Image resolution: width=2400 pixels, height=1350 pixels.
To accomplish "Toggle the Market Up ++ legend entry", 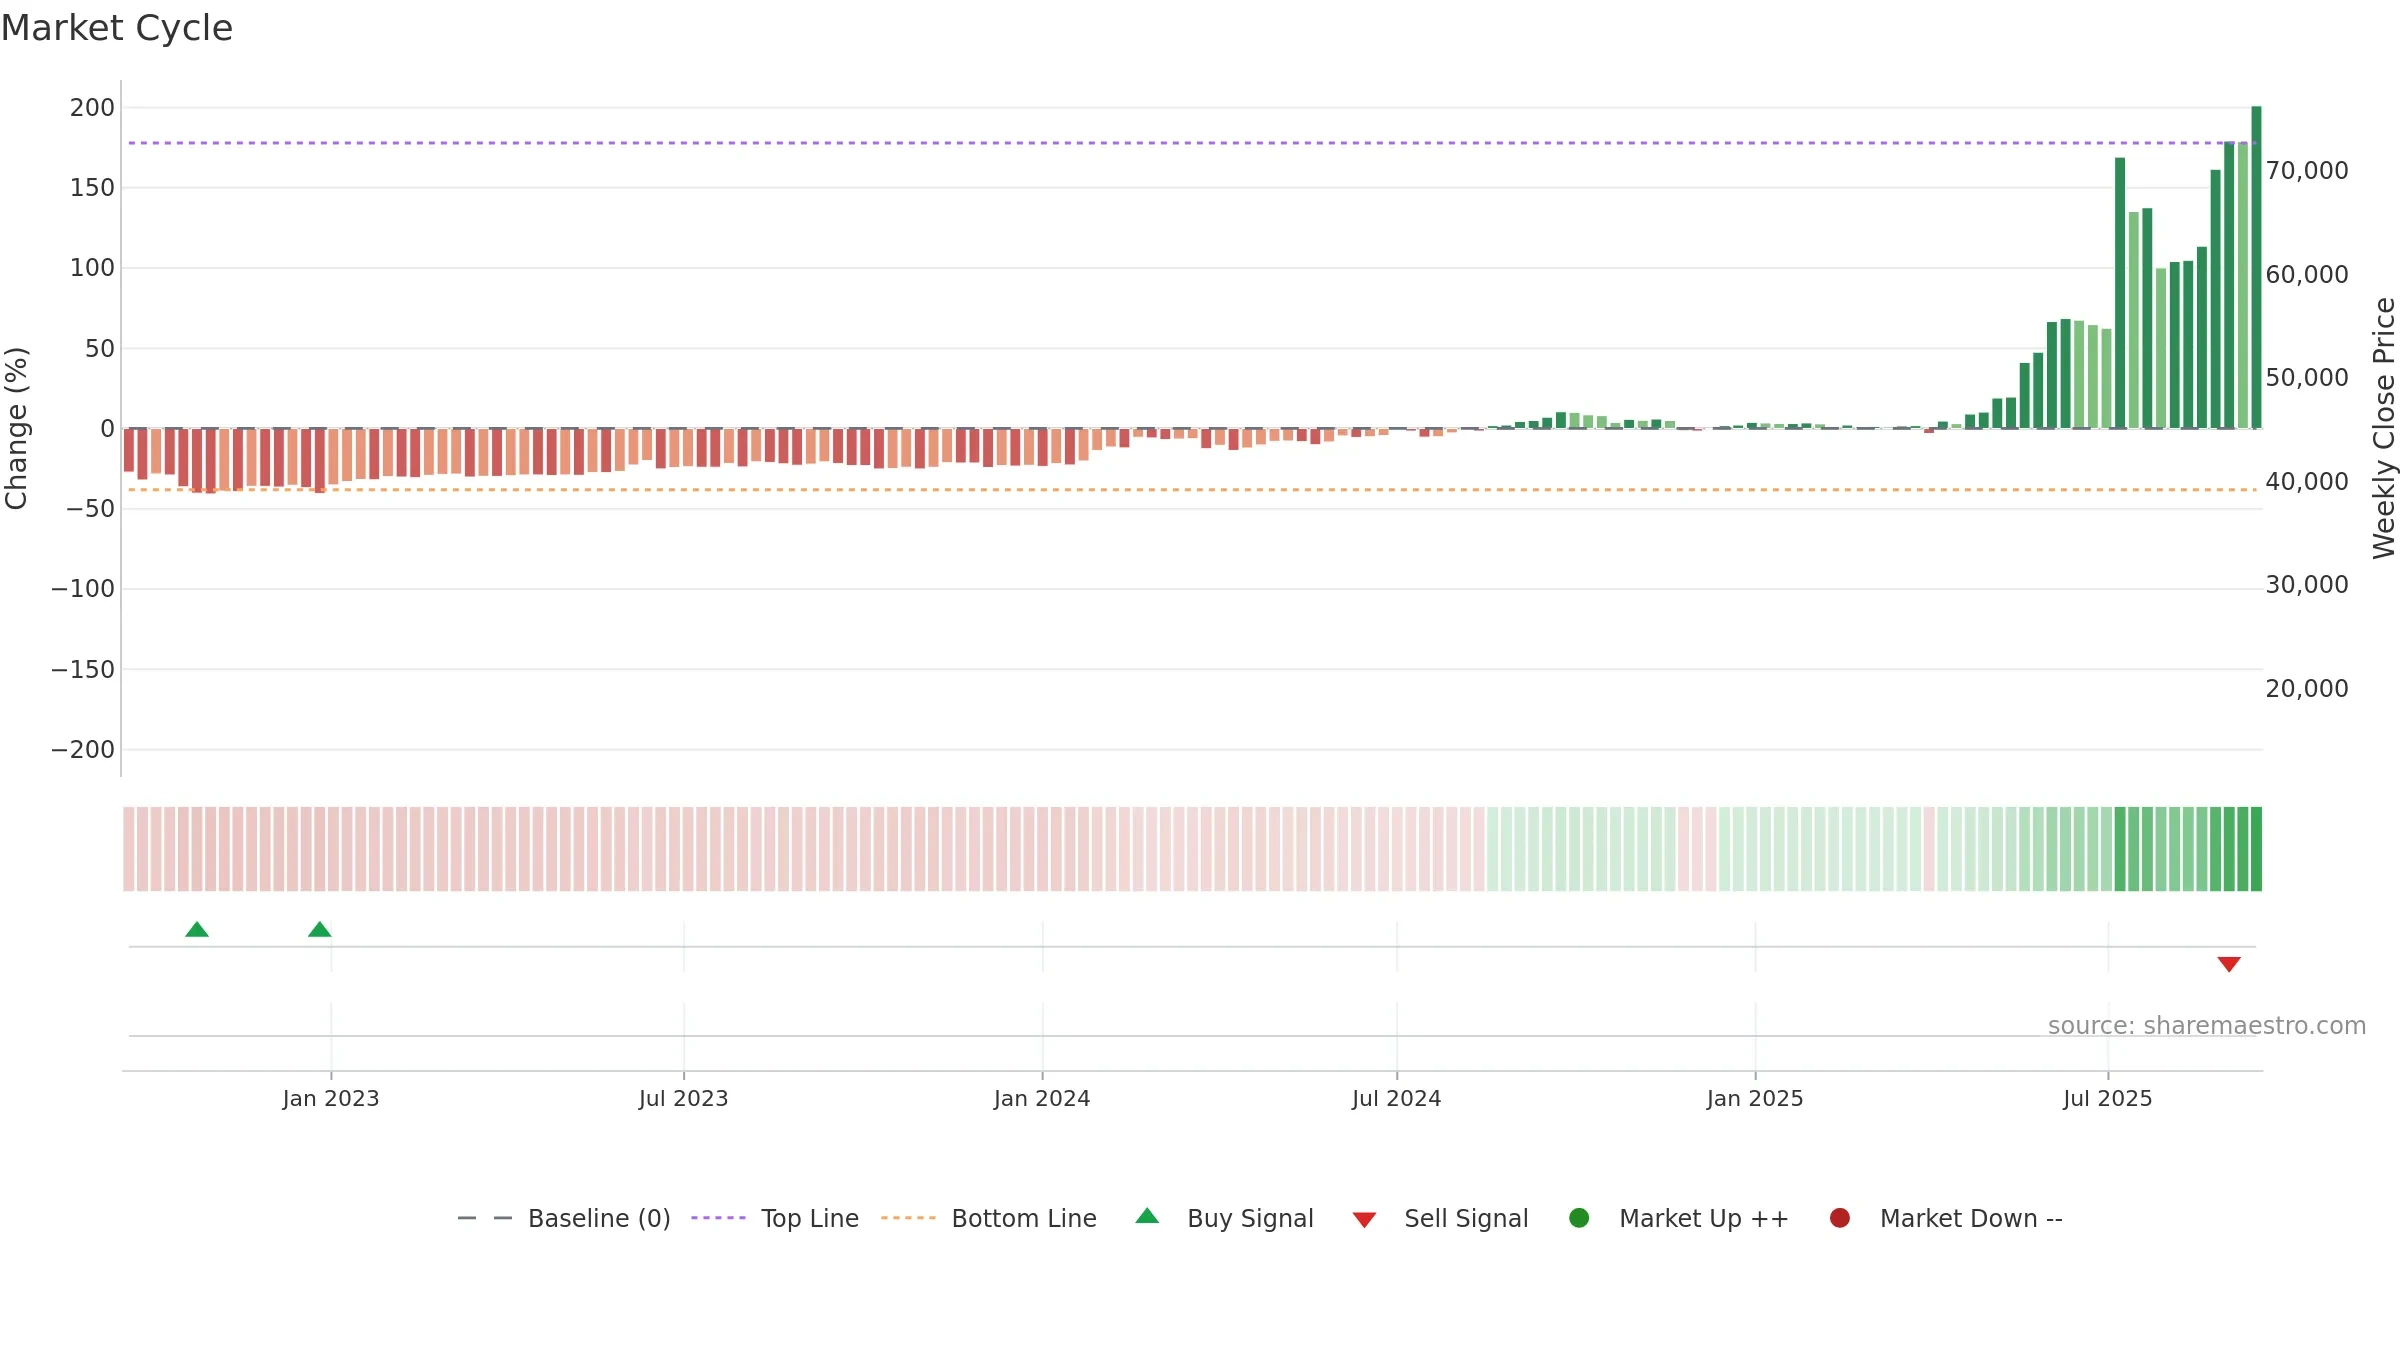I will coord(1679,1218).
